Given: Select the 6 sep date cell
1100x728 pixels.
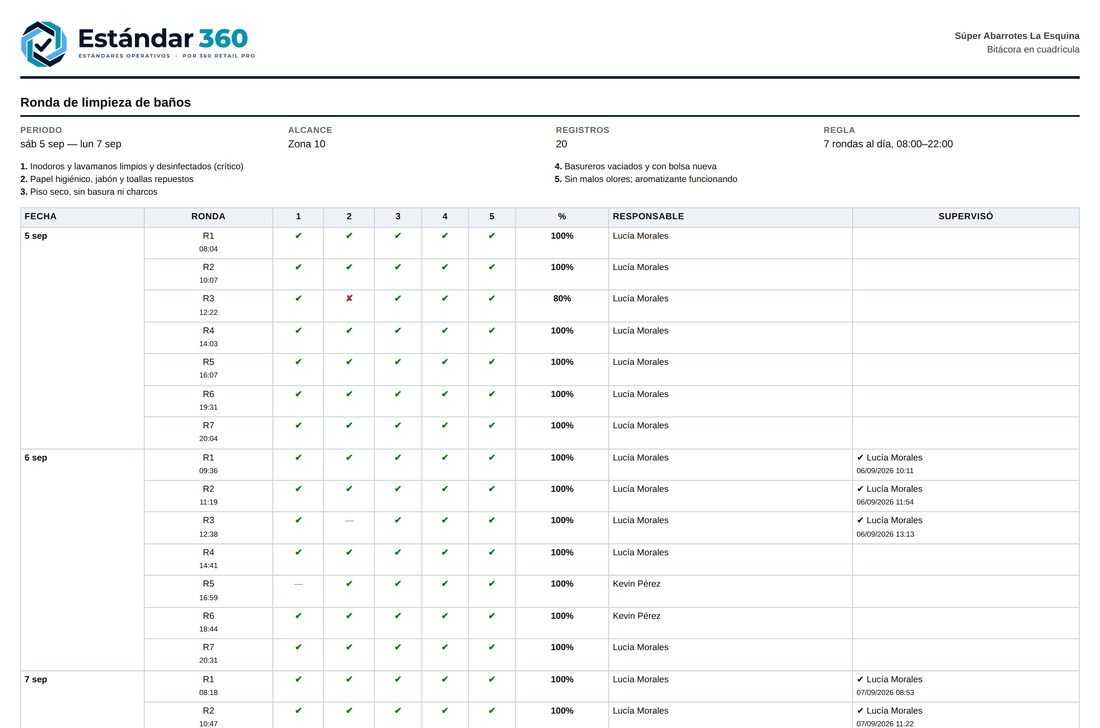Looking at the screenshot, I should click(x=83, y=560).
